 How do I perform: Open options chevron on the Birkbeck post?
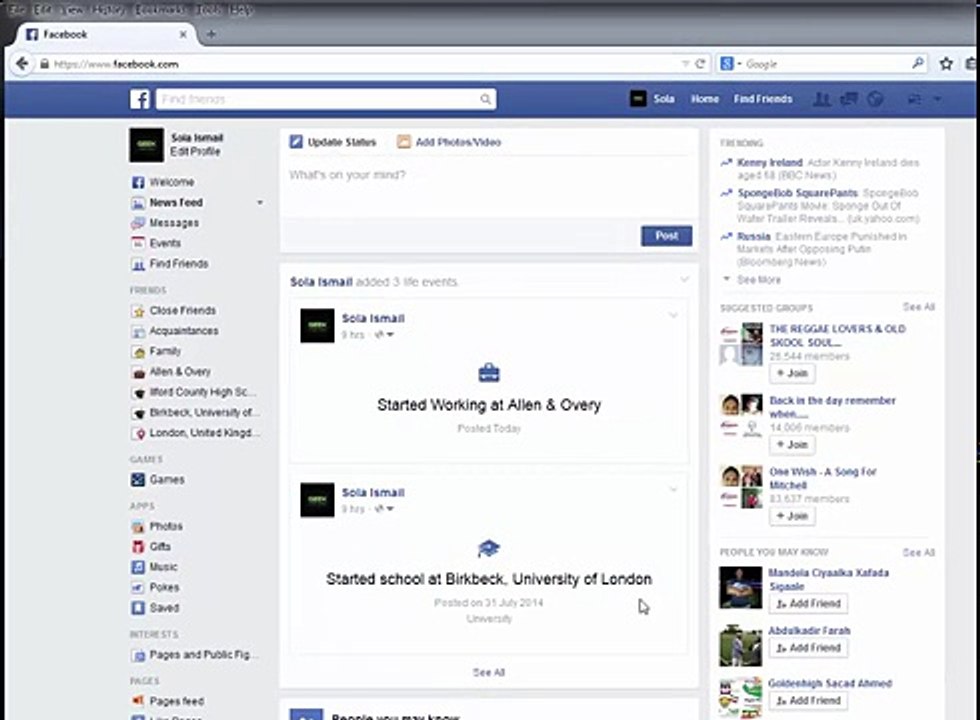673,489
